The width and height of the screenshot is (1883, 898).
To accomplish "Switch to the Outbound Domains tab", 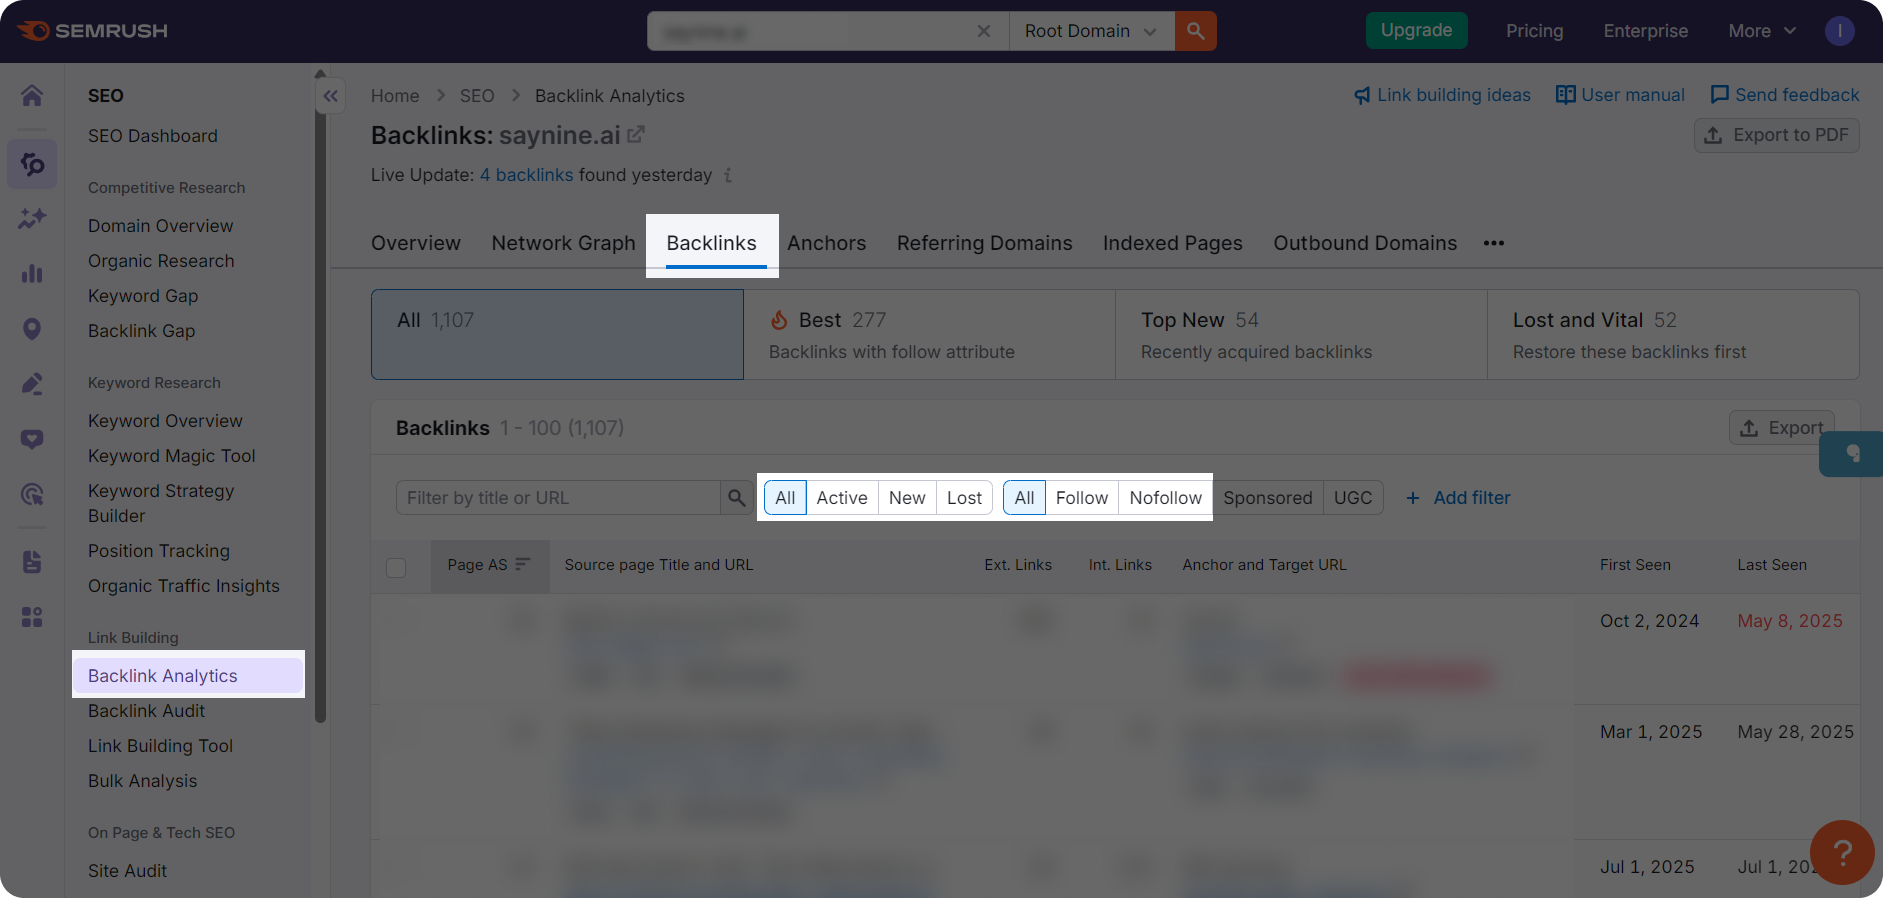I will pyautogui.click(x=1365, y=243).
